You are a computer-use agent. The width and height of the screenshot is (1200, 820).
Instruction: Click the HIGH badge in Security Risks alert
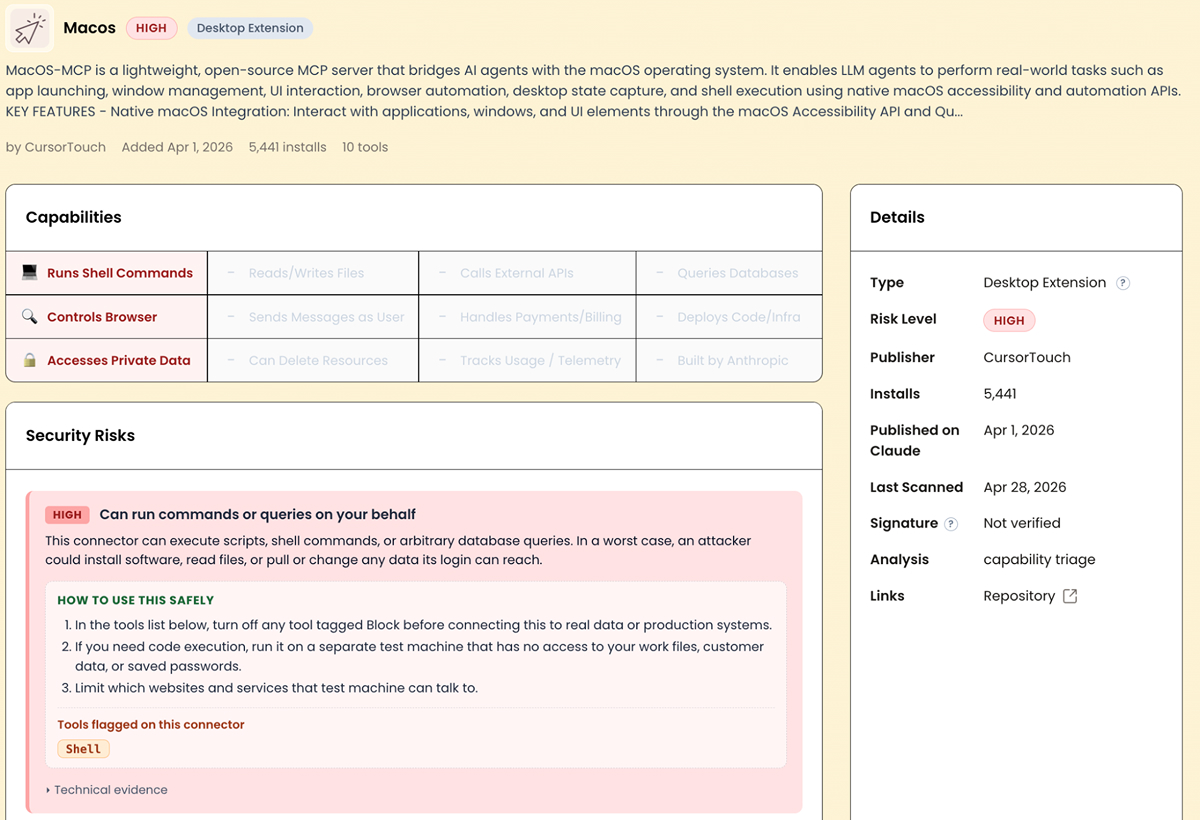tap(67, 514)
